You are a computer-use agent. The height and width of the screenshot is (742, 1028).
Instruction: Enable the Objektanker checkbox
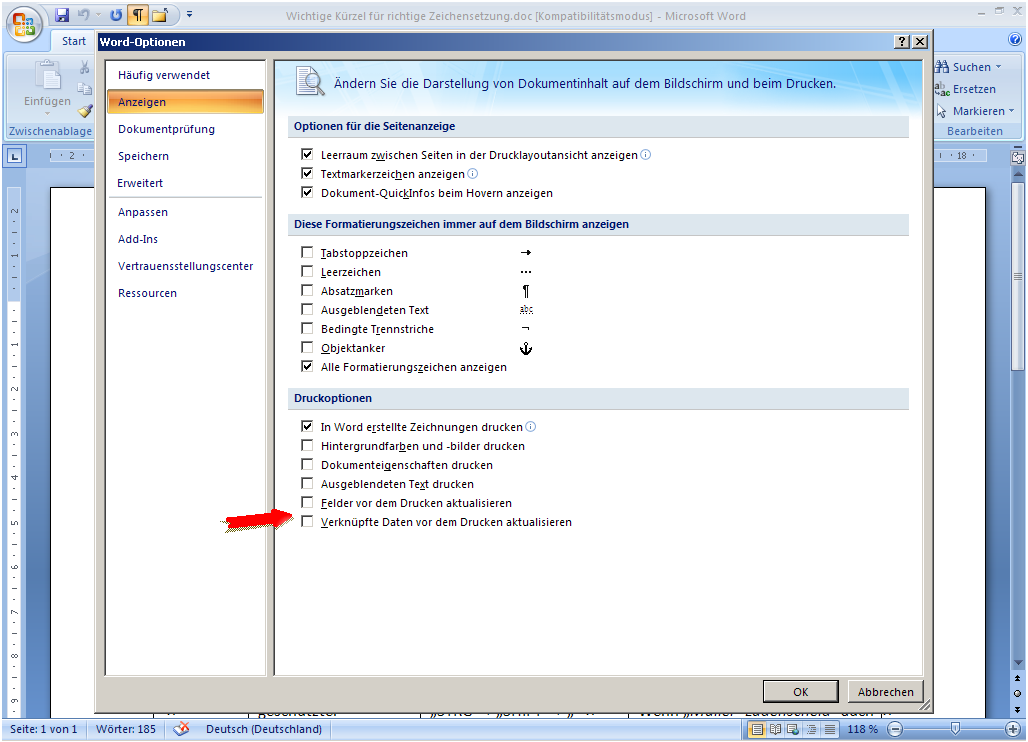307,347
